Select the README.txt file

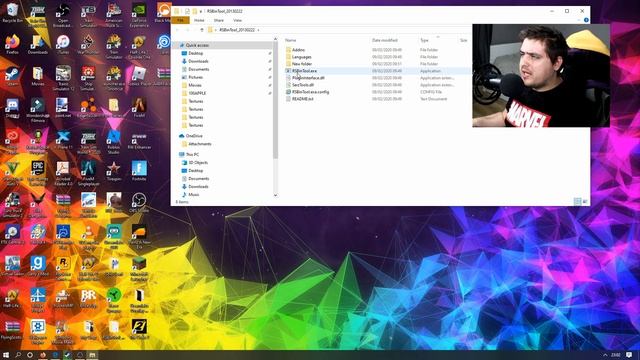pyautogui.click(x=299, y=99)
